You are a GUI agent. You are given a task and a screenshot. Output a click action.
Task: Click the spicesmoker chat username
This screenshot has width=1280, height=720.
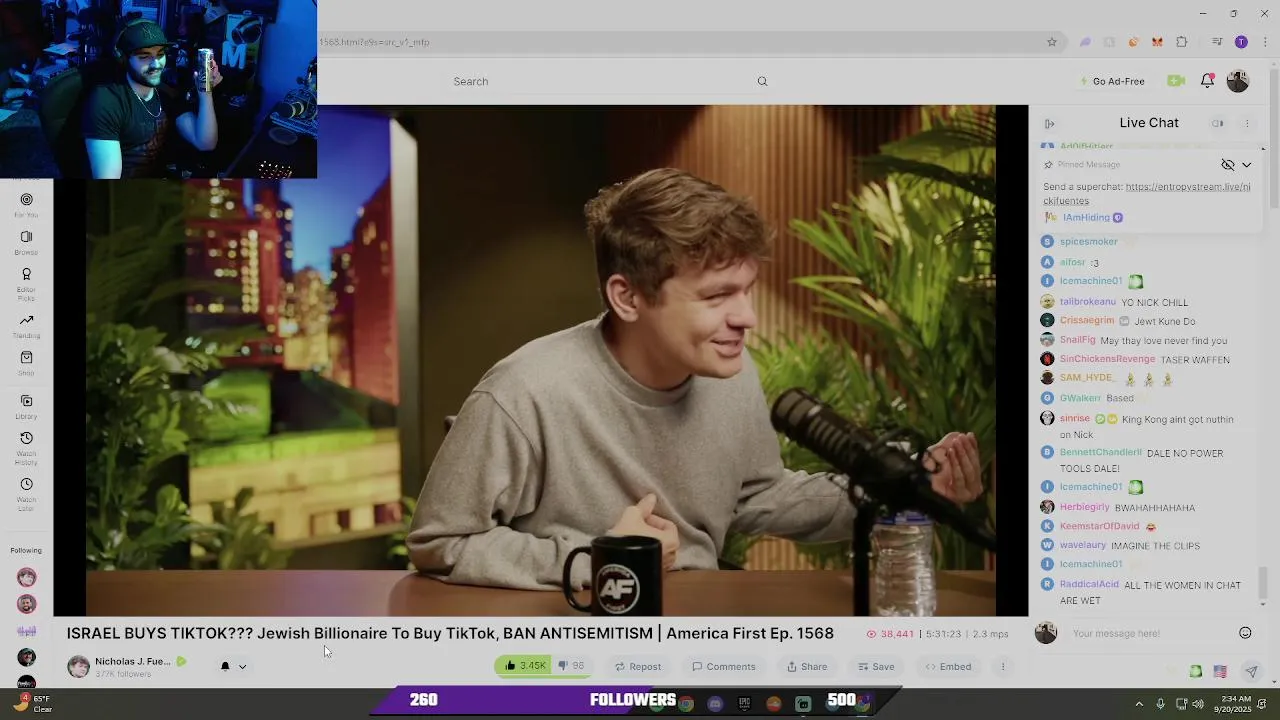[1088, 241]
